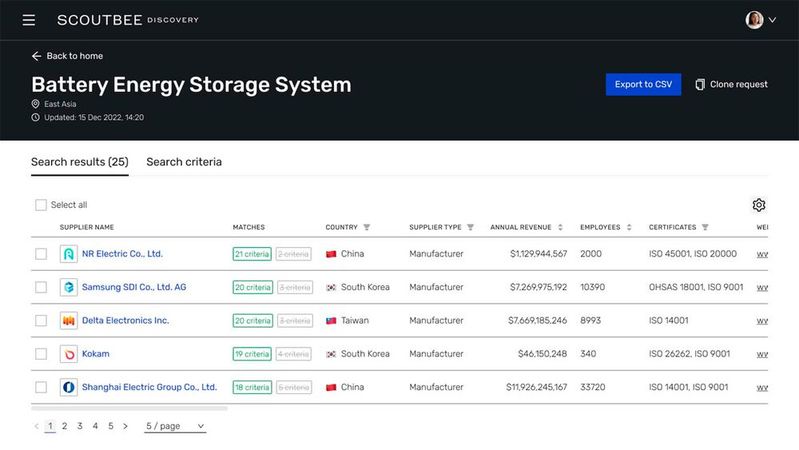This screenshot has width=799, height=450.
Task: Go to results page 3
Action: [x=79, y=426]
